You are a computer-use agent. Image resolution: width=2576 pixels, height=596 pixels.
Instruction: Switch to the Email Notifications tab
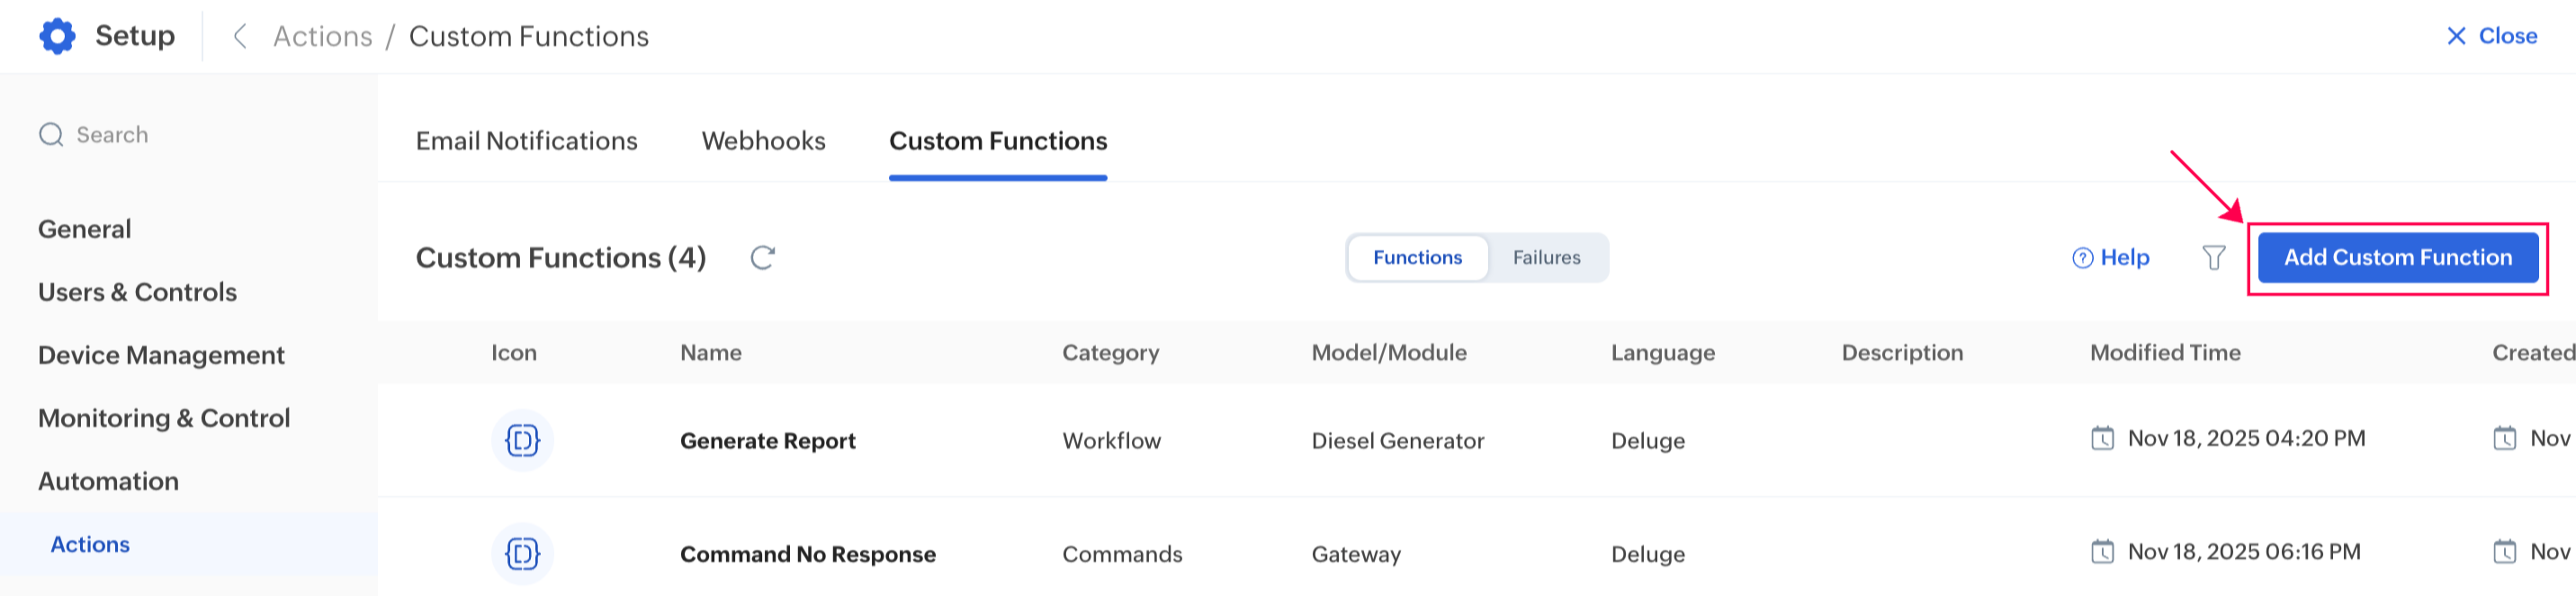526,141
